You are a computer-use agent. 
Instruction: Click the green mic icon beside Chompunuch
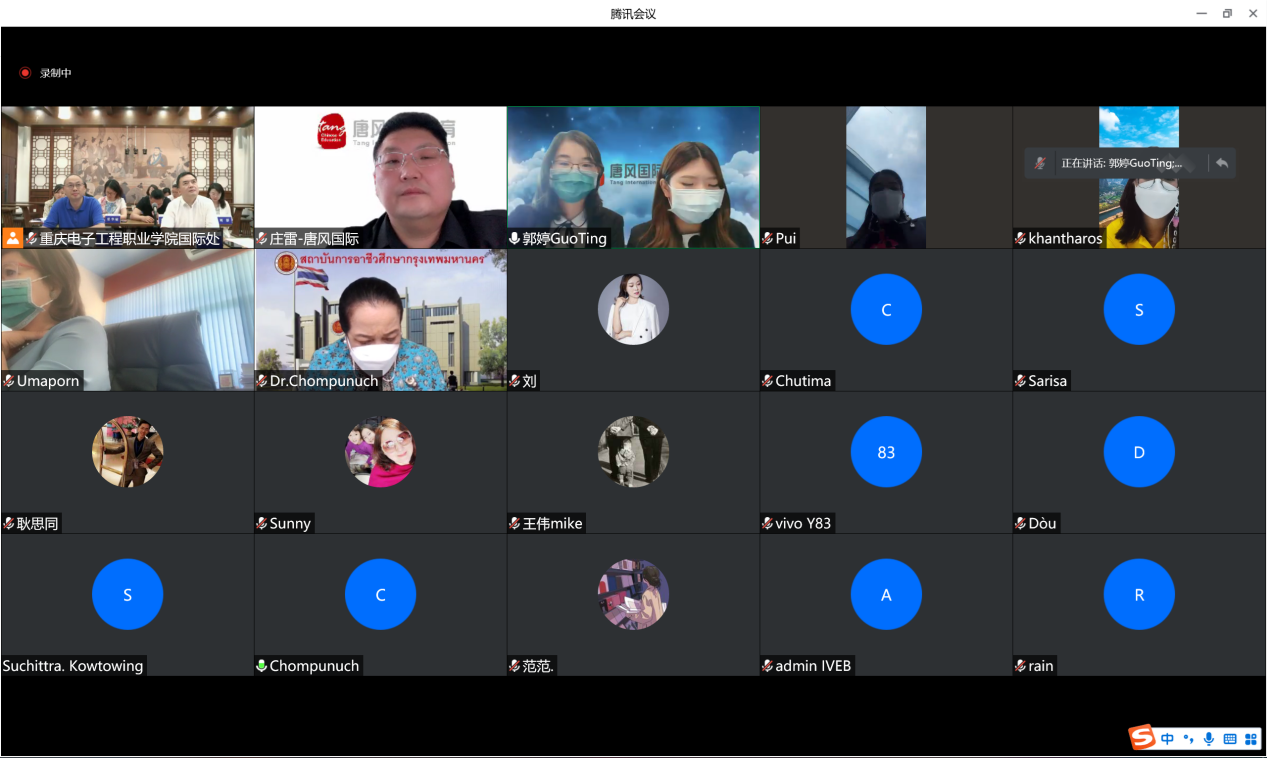point(262,666)
